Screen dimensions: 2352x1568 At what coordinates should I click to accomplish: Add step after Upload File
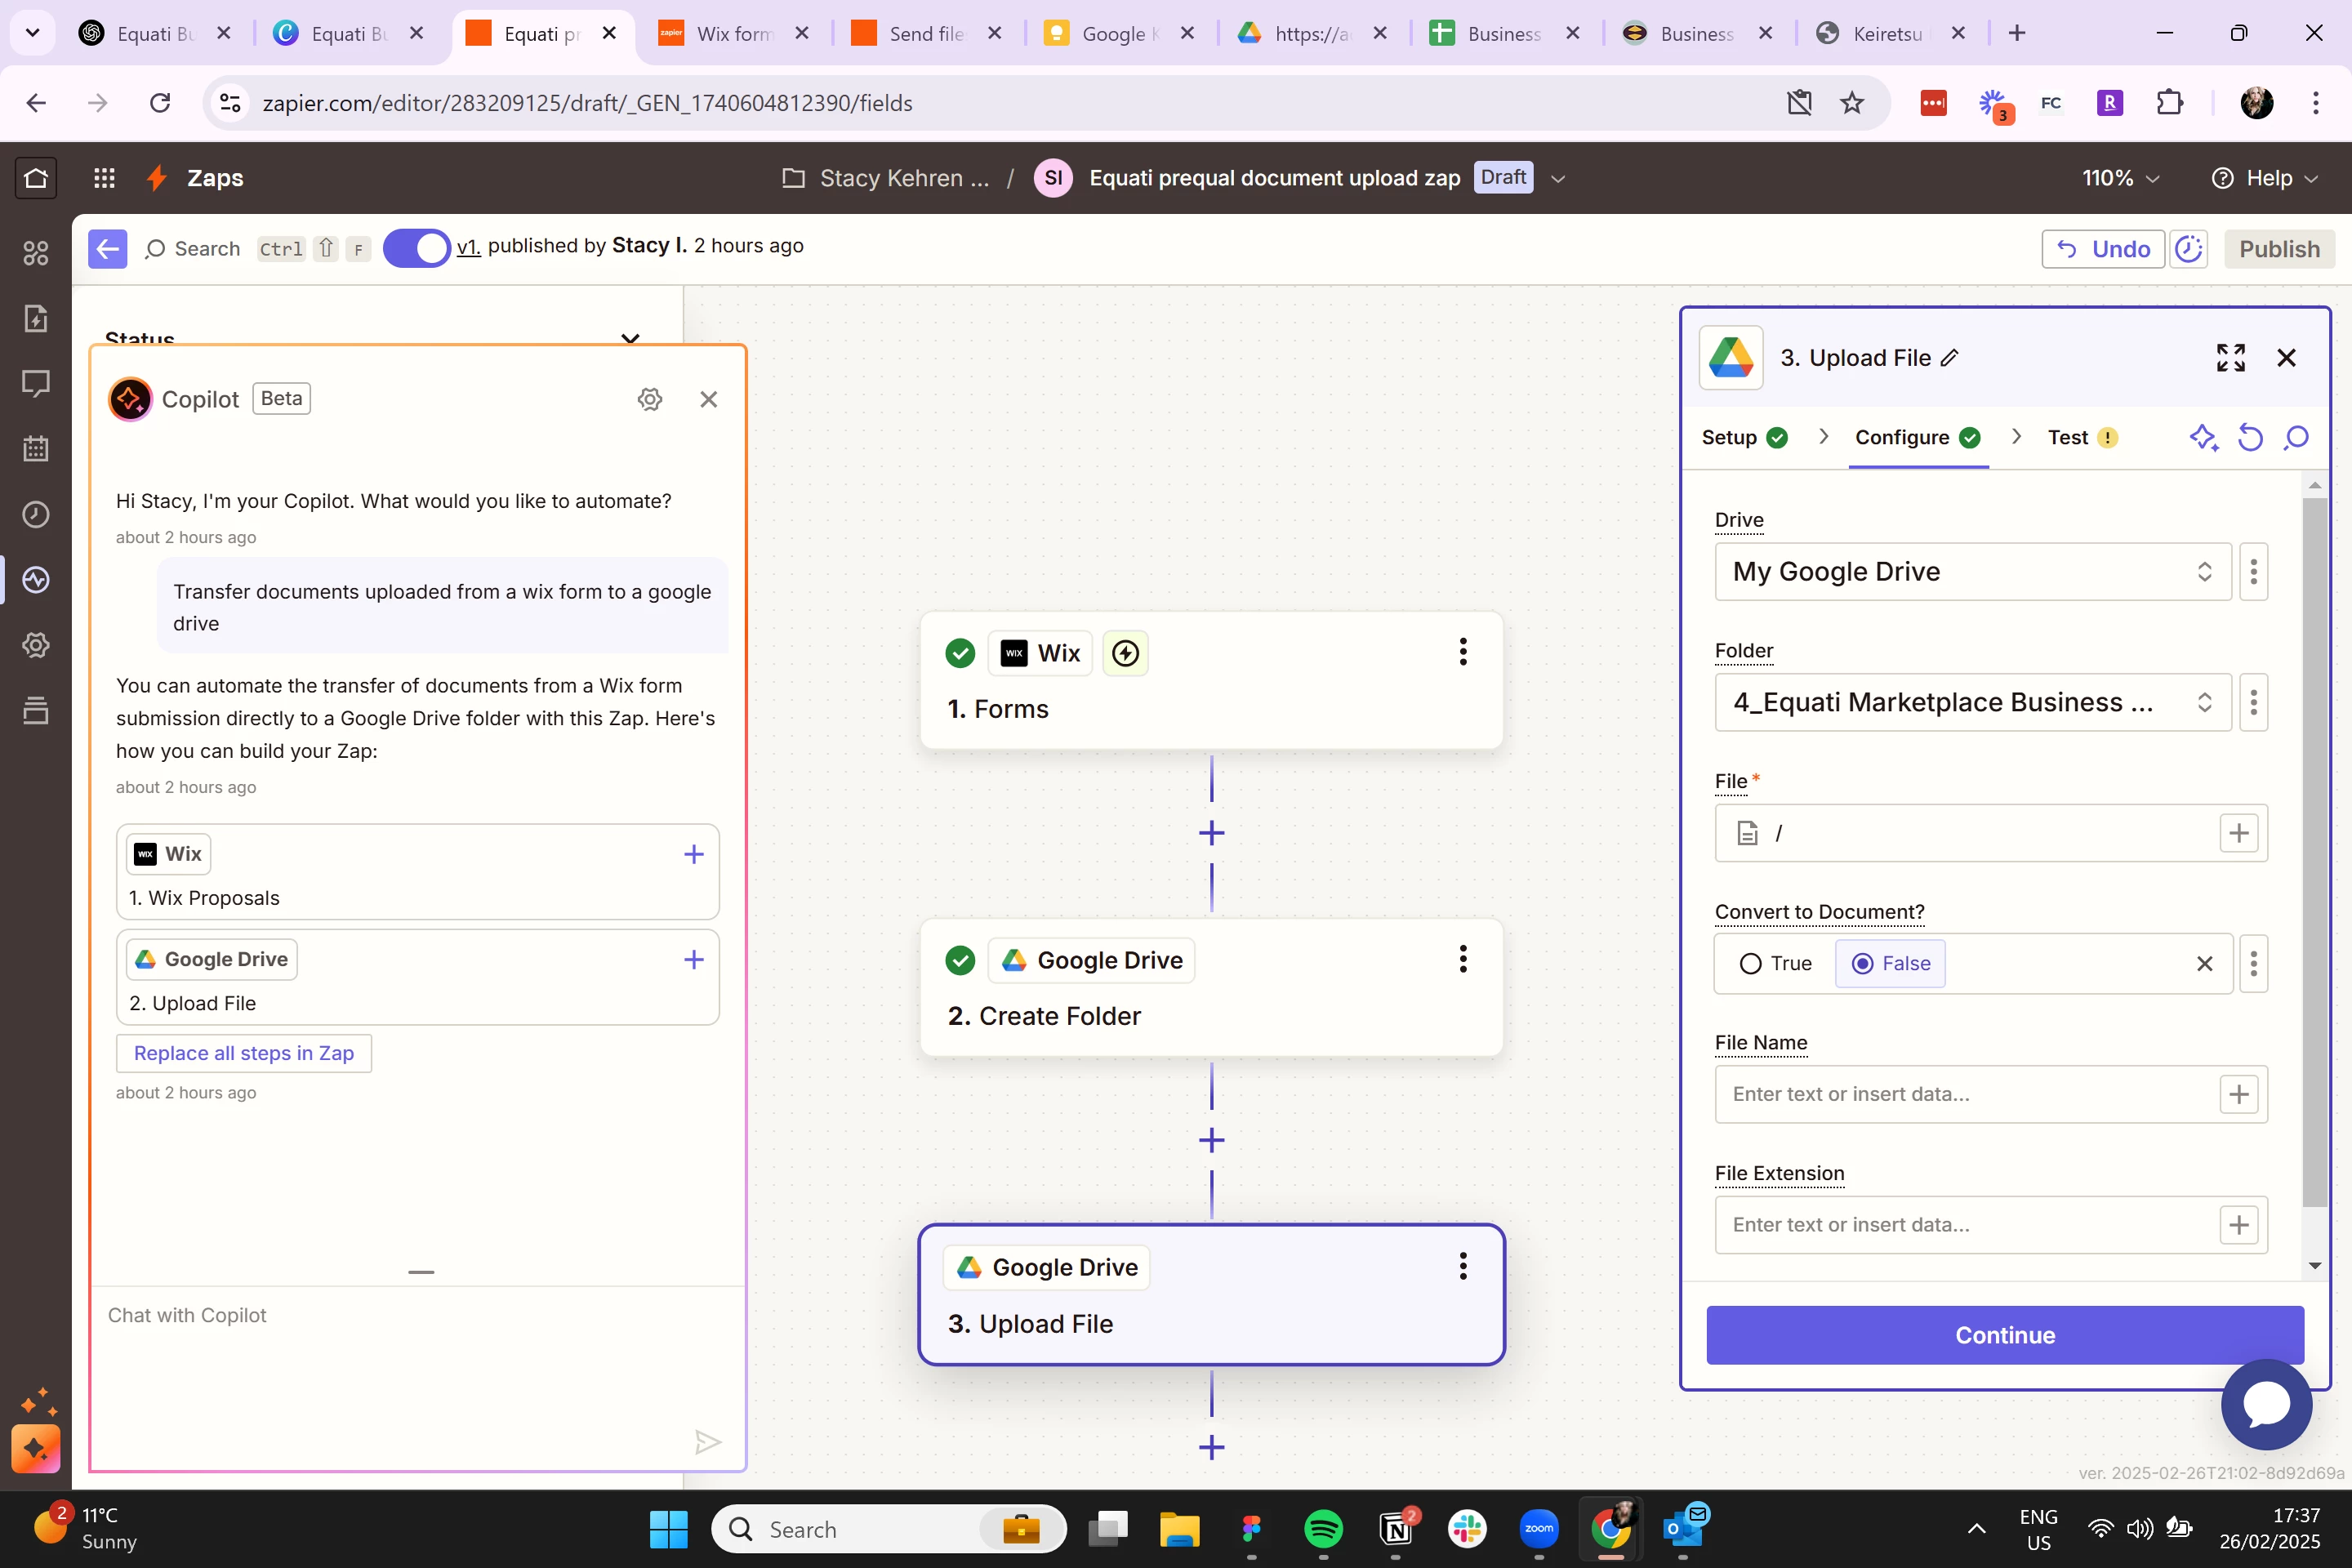[x=1211, y=1447]
